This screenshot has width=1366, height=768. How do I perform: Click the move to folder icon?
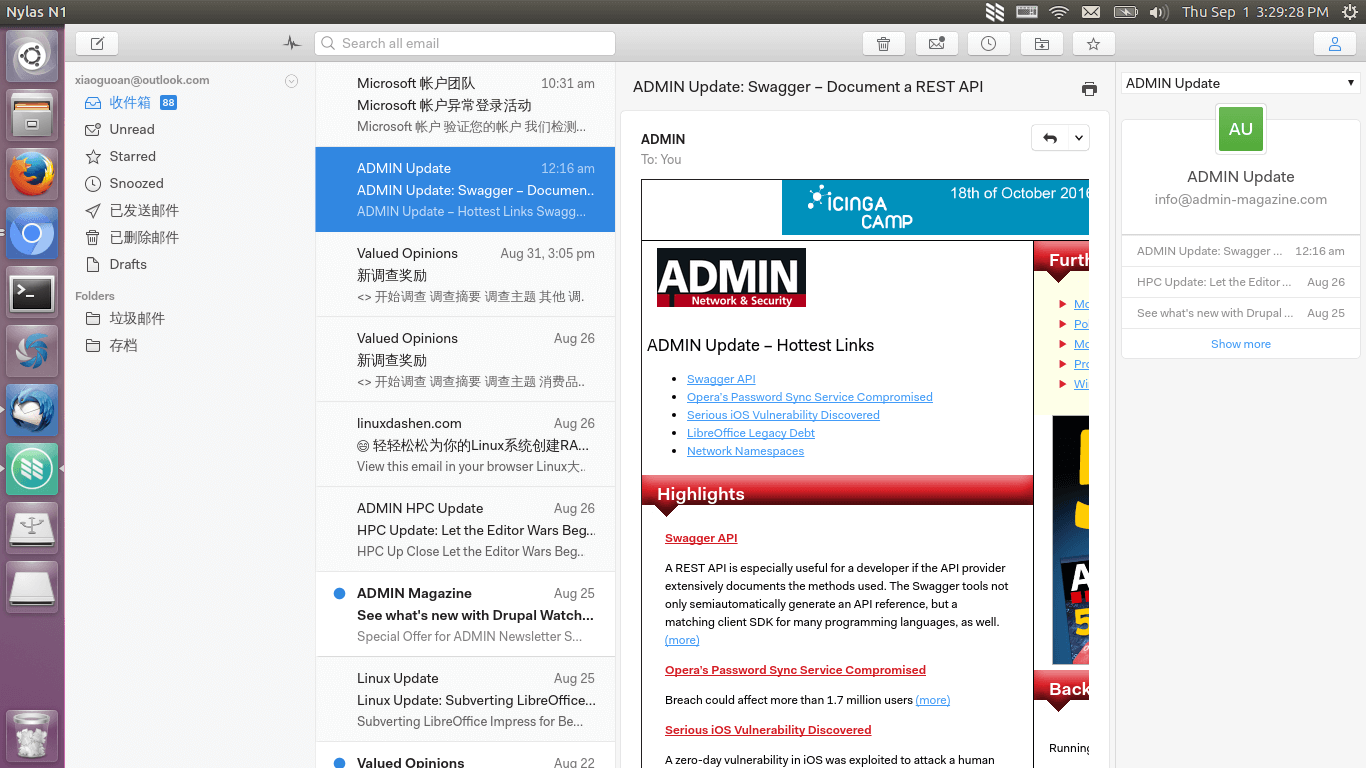(1041, 44)
